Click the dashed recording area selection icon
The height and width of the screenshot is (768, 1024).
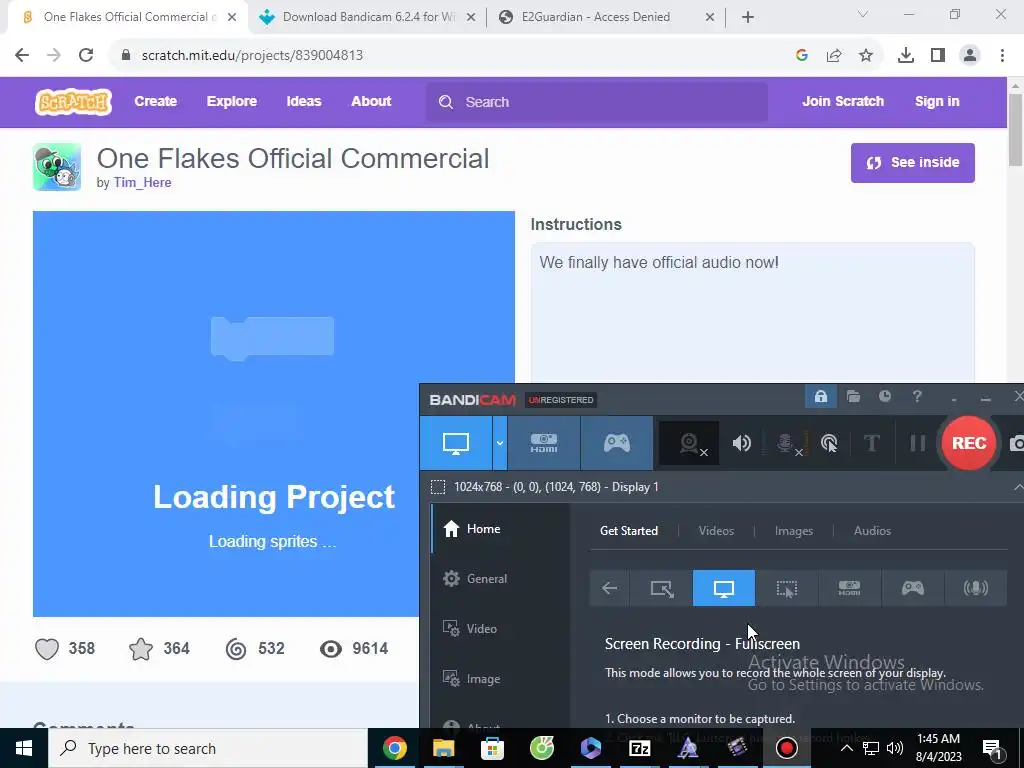coord(438,487)
